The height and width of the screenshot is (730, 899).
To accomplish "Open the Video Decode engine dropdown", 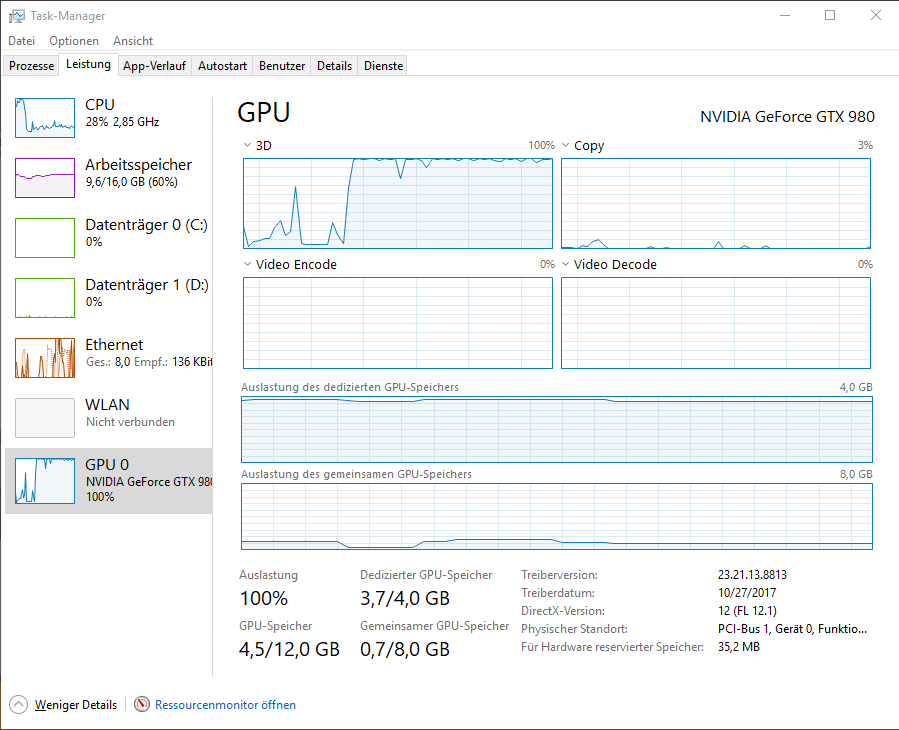I will point(565,264).
